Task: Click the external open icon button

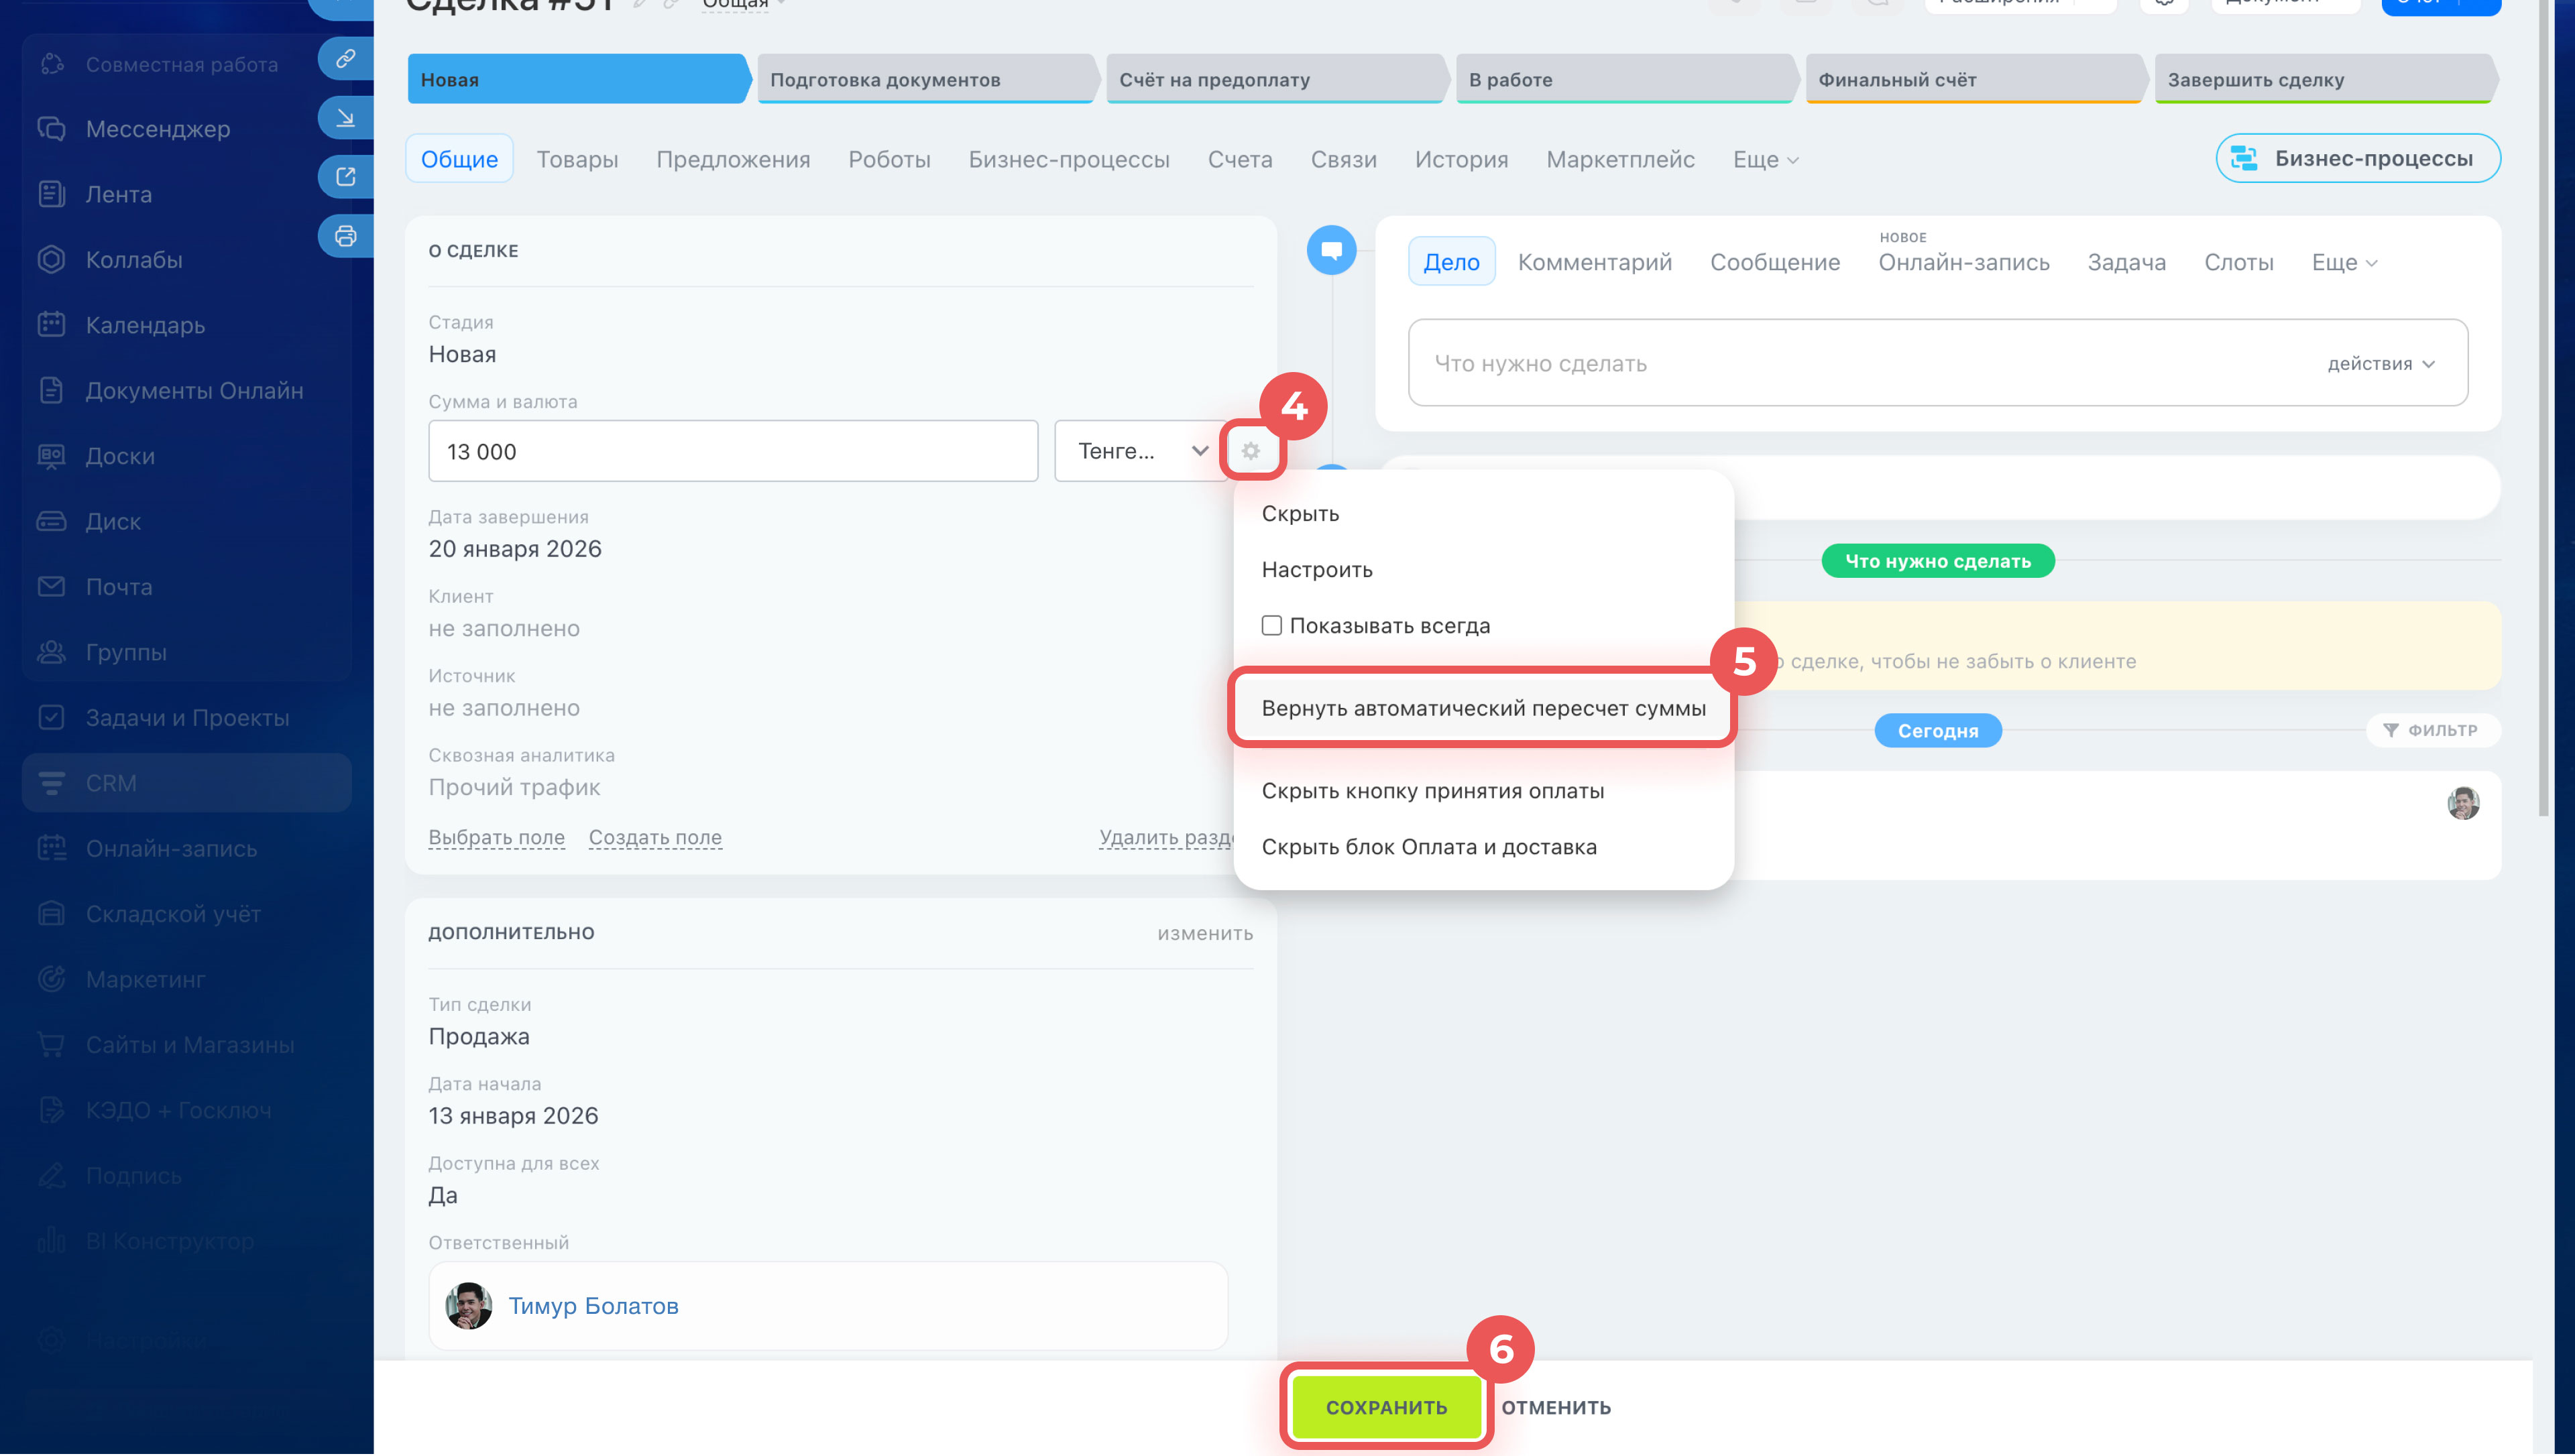Action: (x=345, y=177)
